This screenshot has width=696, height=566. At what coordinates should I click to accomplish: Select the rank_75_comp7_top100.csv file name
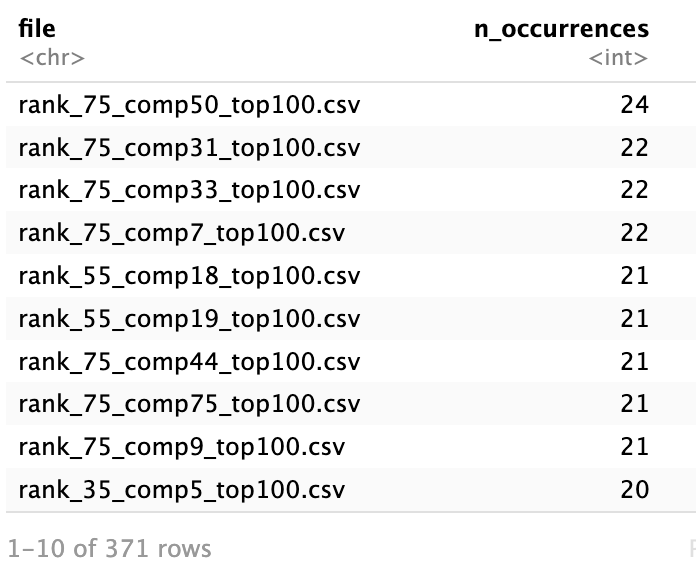181,233
